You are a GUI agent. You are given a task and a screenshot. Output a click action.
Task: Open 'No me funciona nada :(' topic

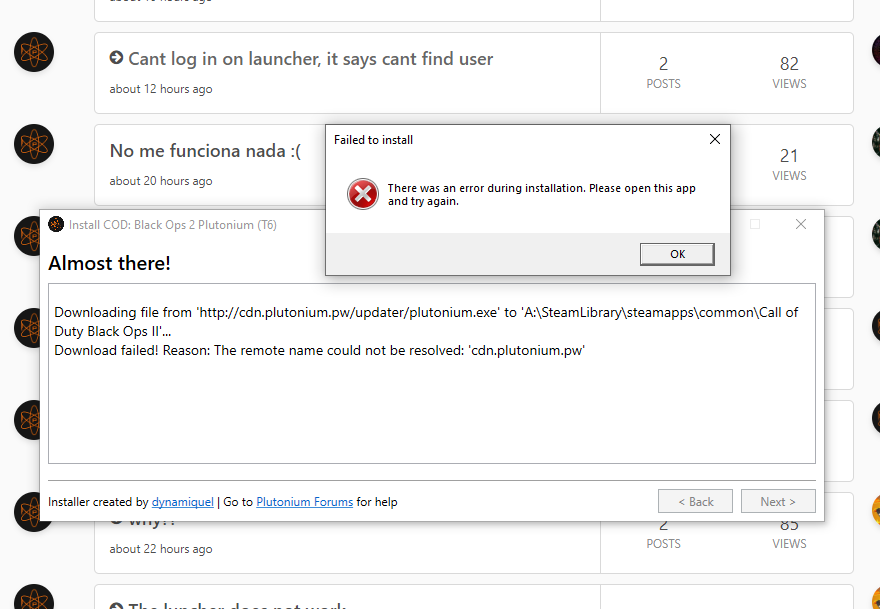pyautogui.click(x=205, y=150)
